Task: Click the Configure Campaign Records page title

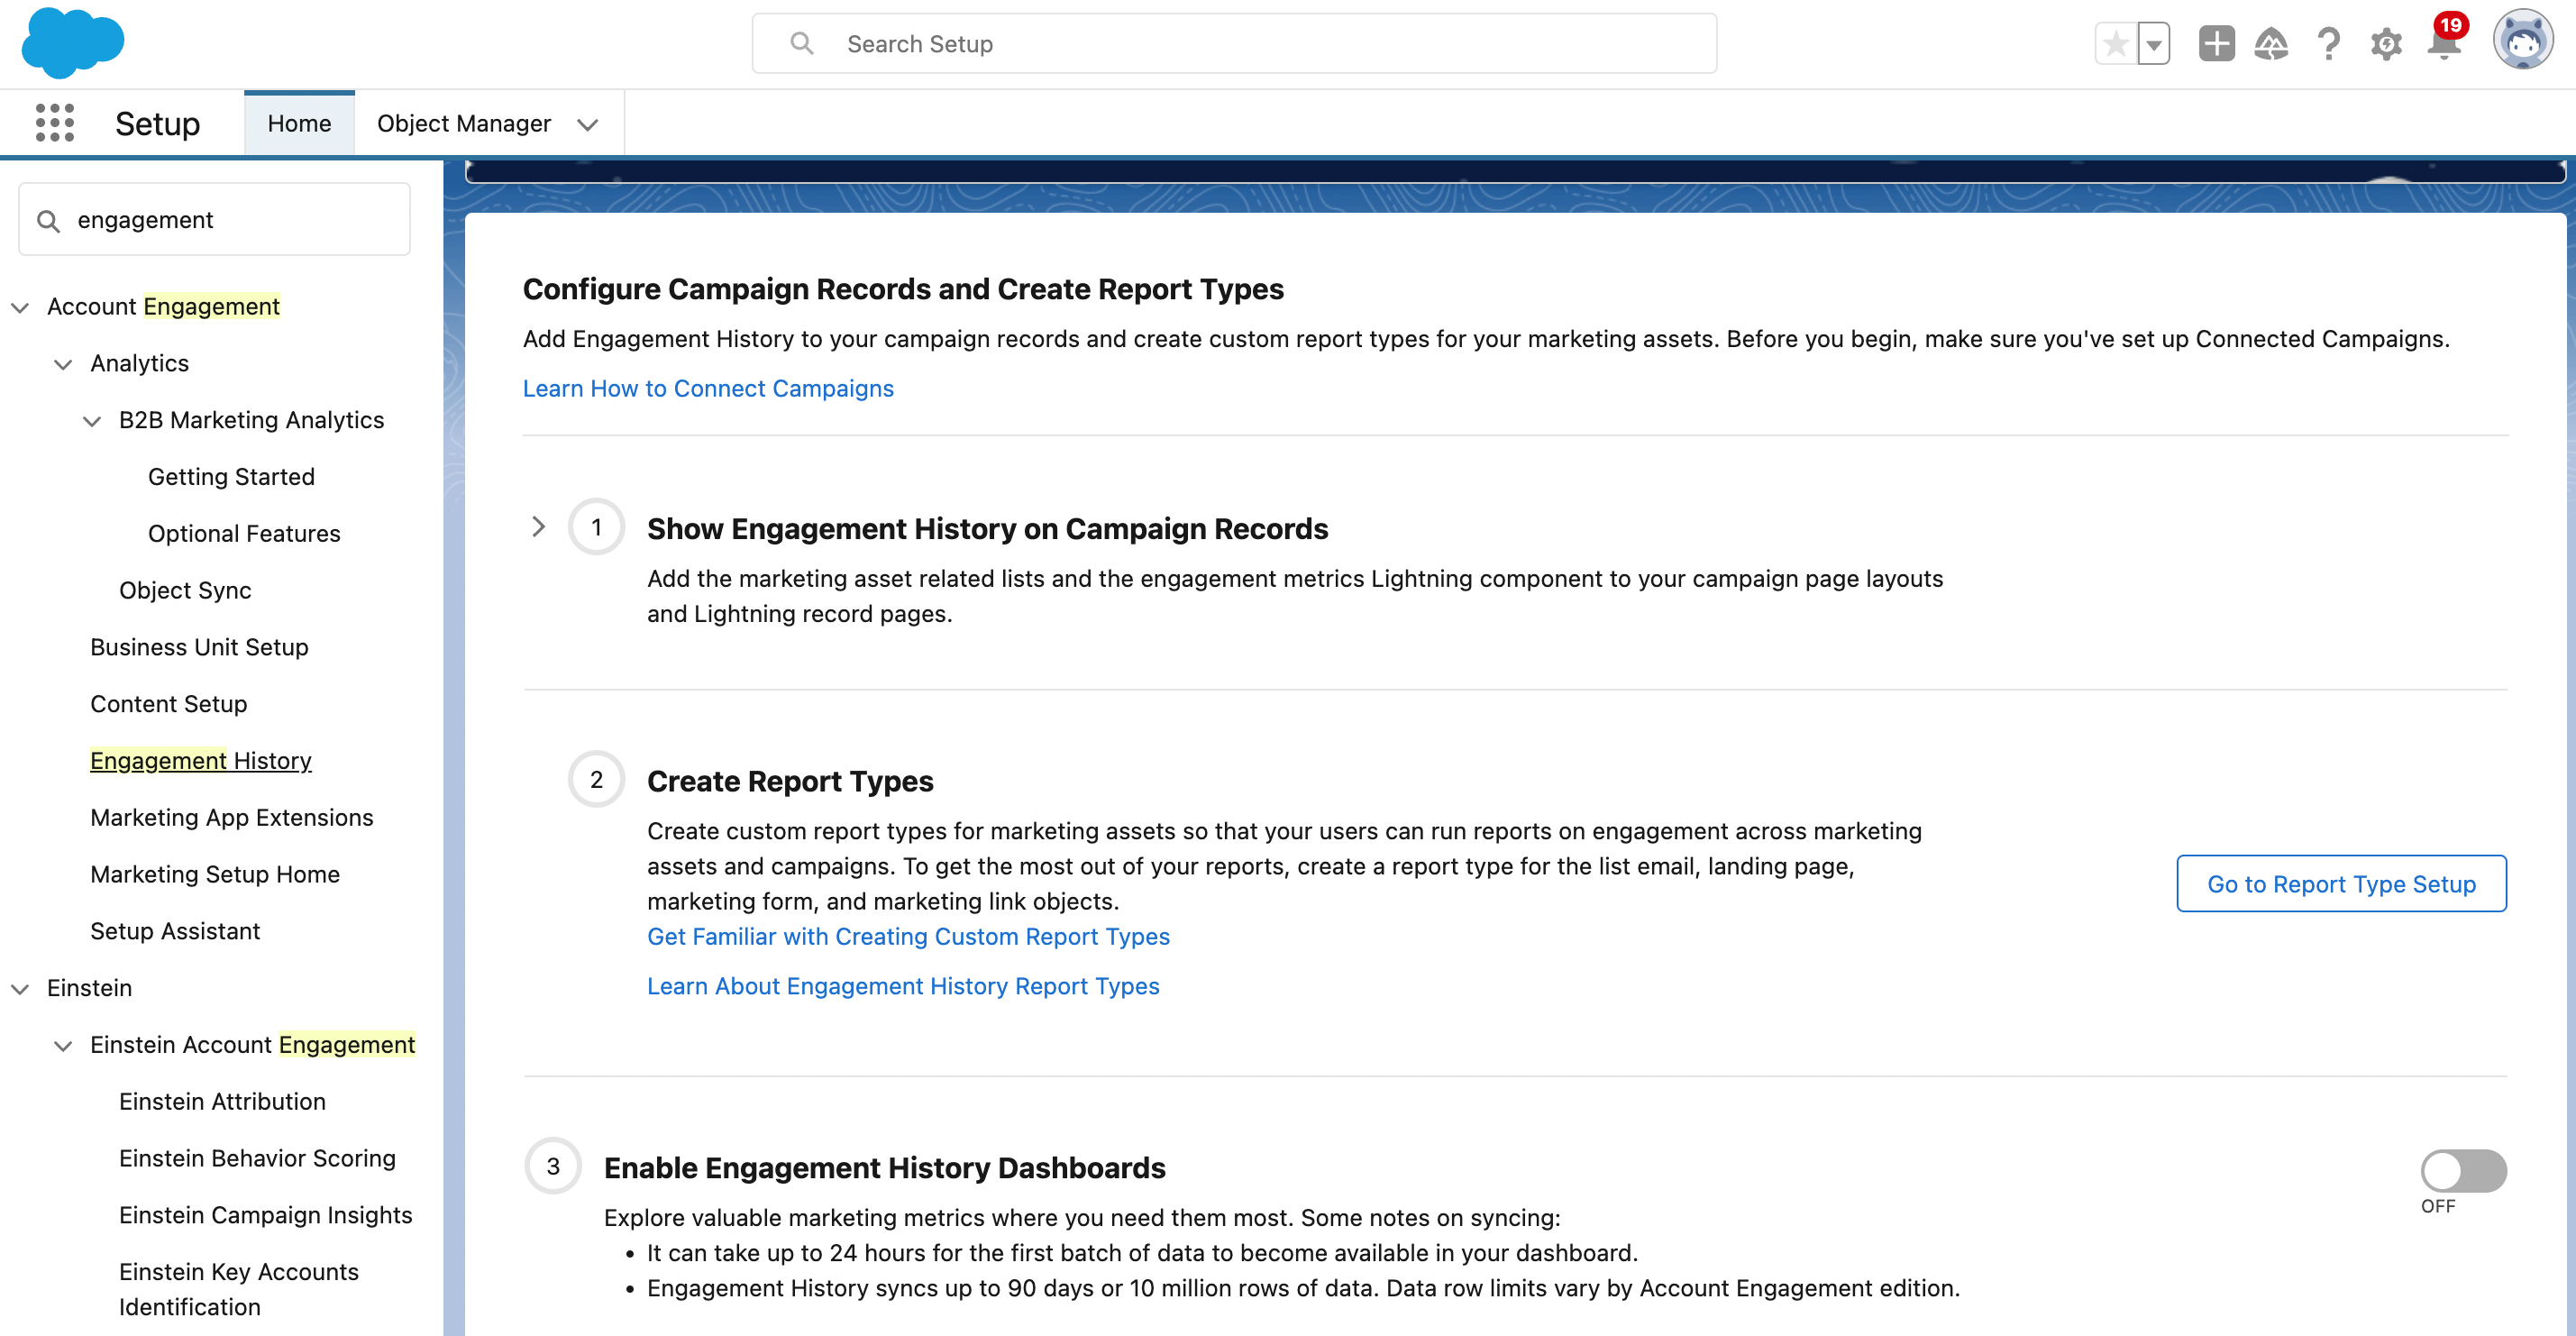Action: point(903,289)
